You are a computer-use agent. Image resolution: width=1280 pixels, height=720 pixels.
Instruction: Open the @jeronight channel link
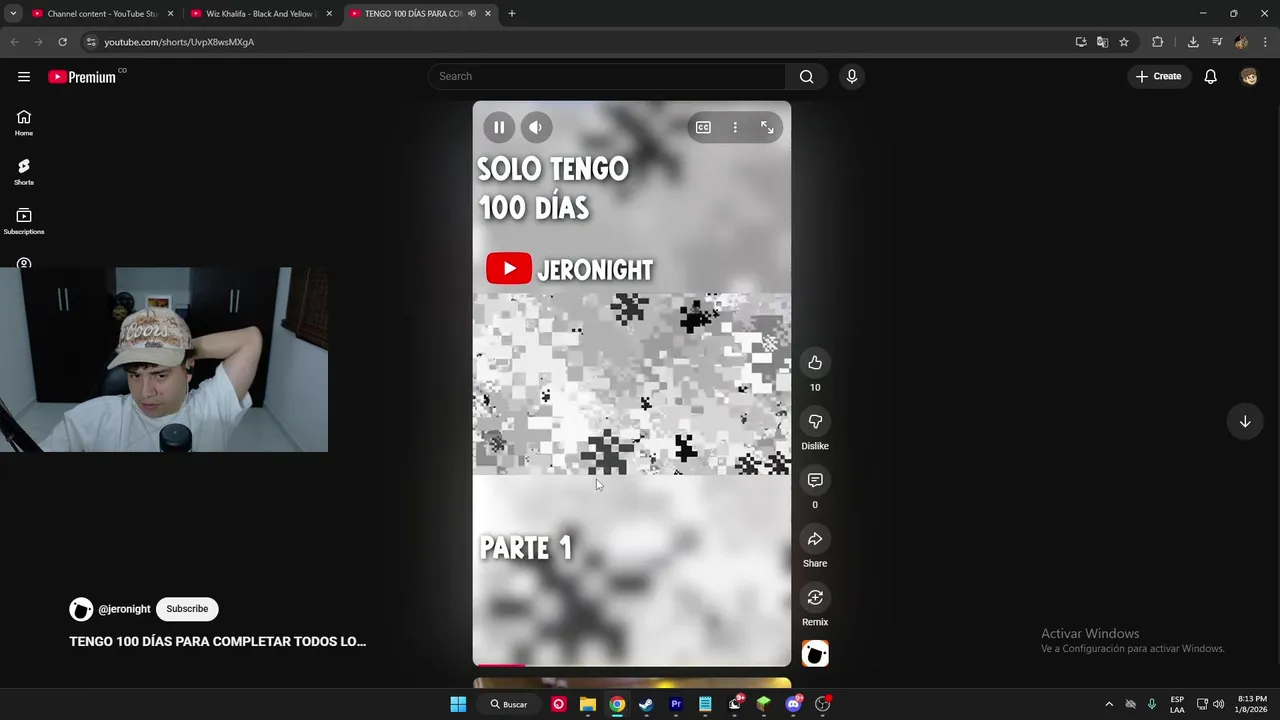(x=124, y=609)
